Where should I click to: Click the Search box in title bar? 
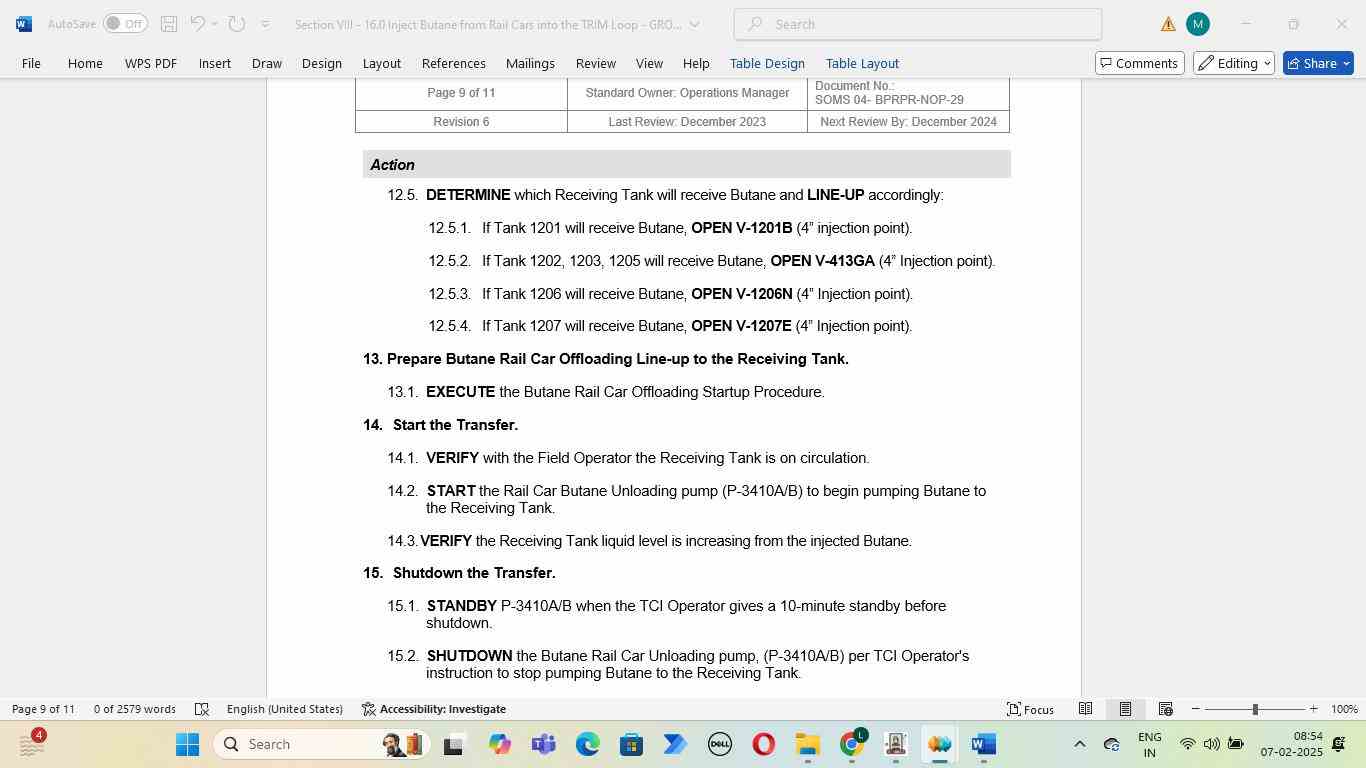pos(918,24)
